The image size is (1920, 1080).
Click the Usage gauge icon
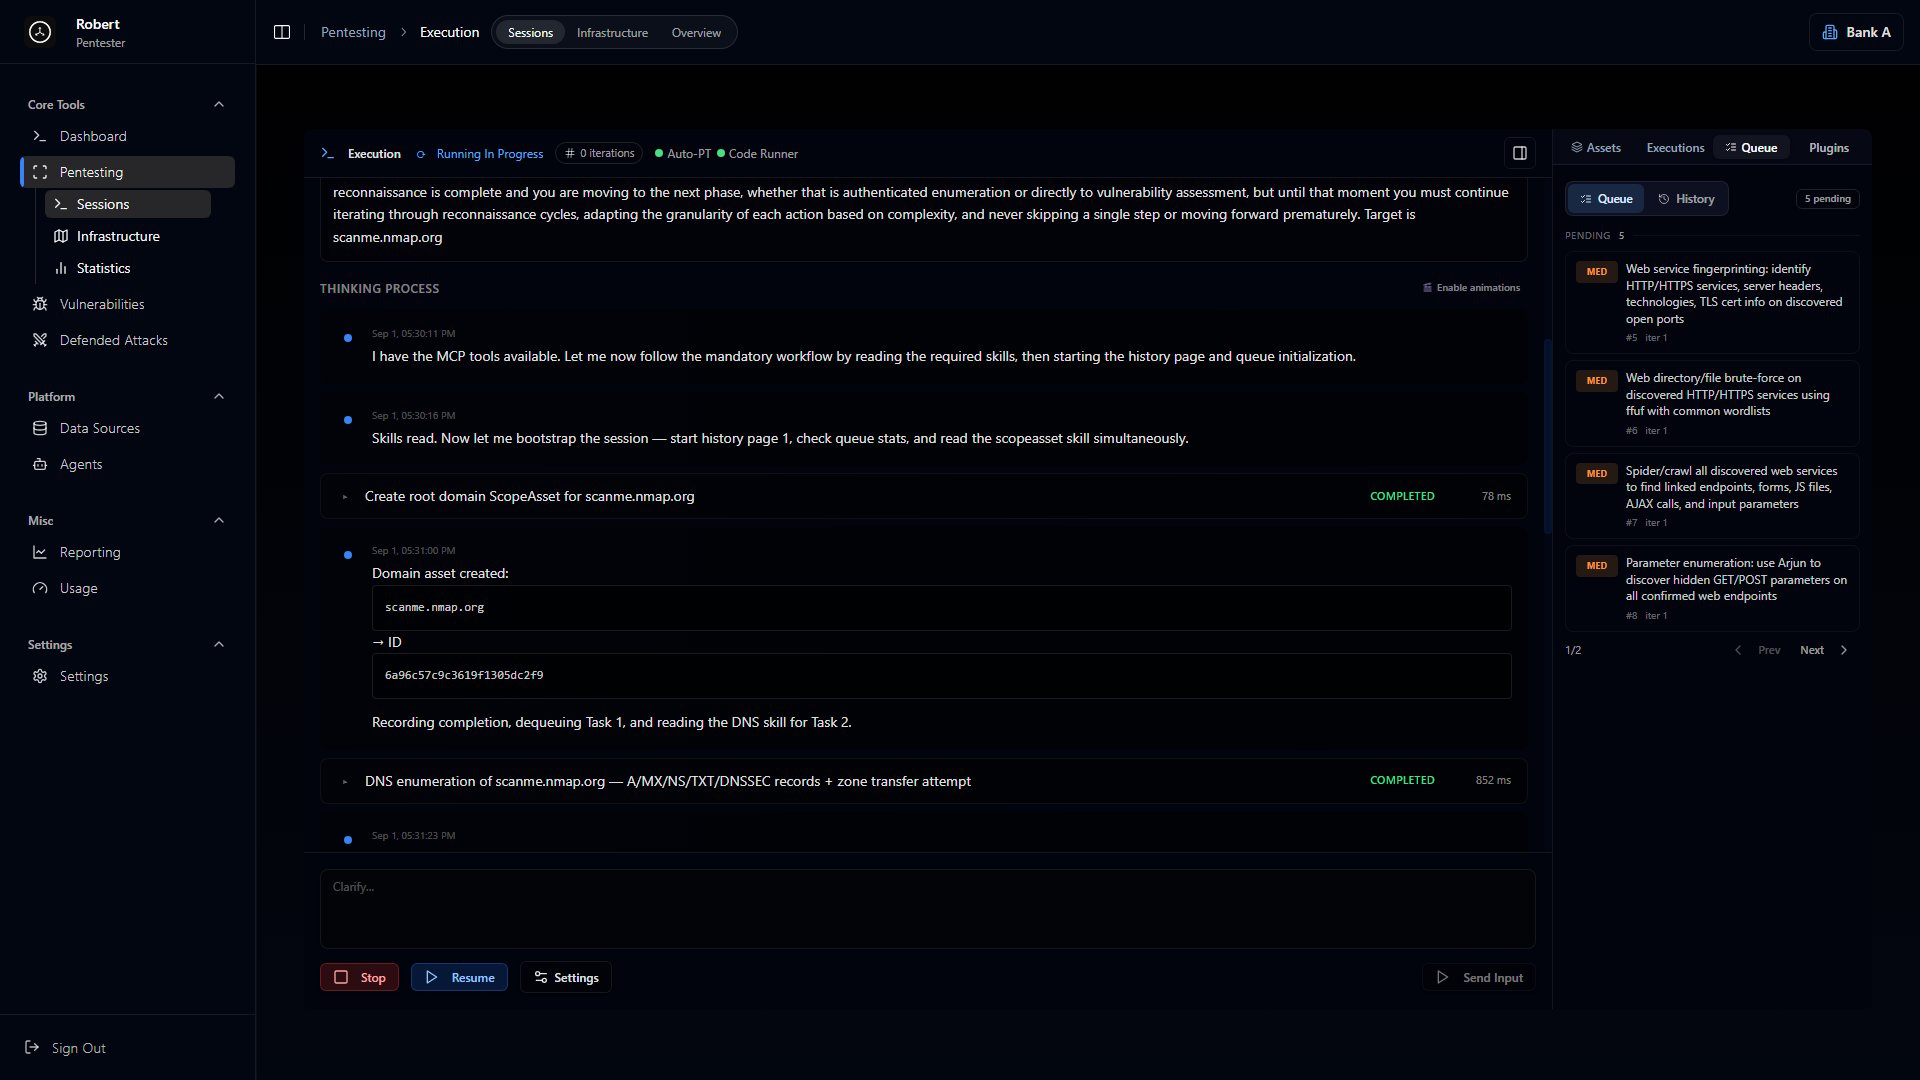pos(40,588)
